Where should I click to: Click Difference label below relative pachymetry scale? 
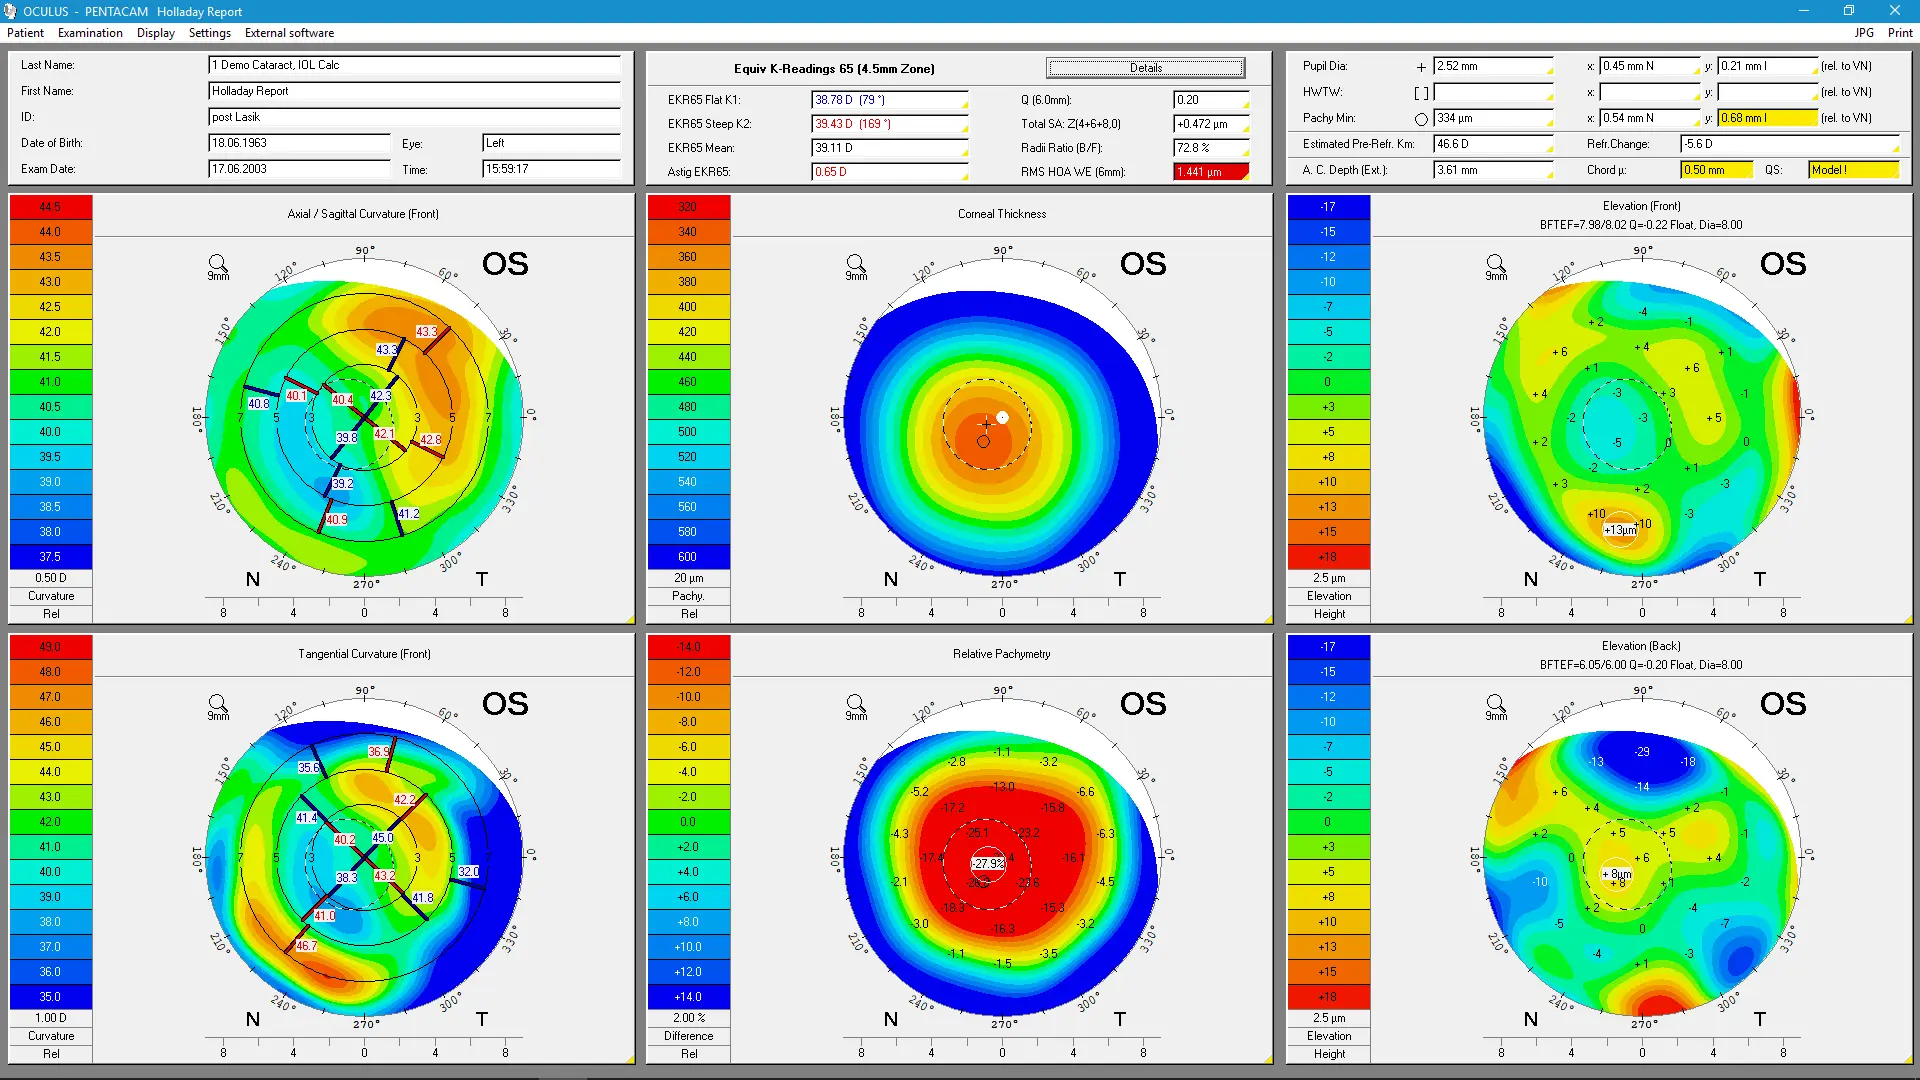click(x=688, y=1036)
